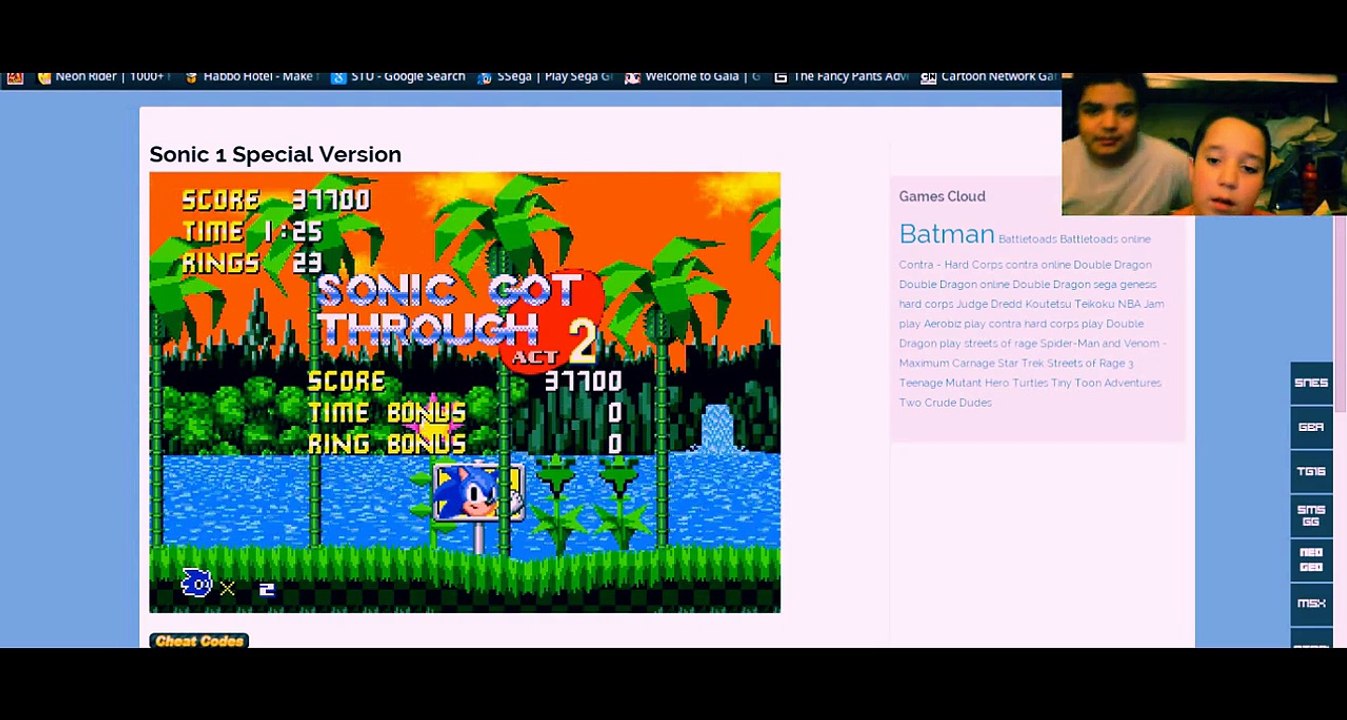Open the MSX console category button
This screenshot has width=1347, height=720.
point(1311,603)
